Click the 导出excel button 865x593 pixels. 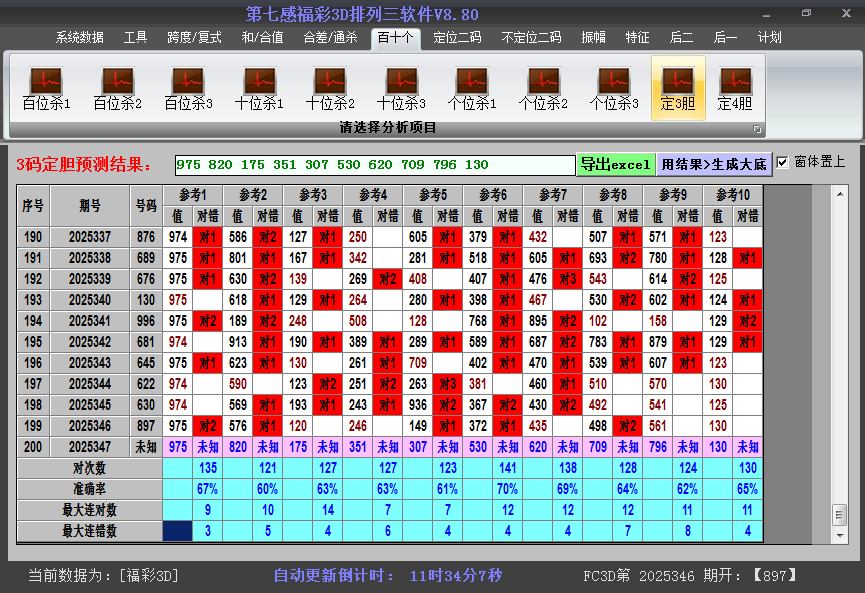pos(615,164)
